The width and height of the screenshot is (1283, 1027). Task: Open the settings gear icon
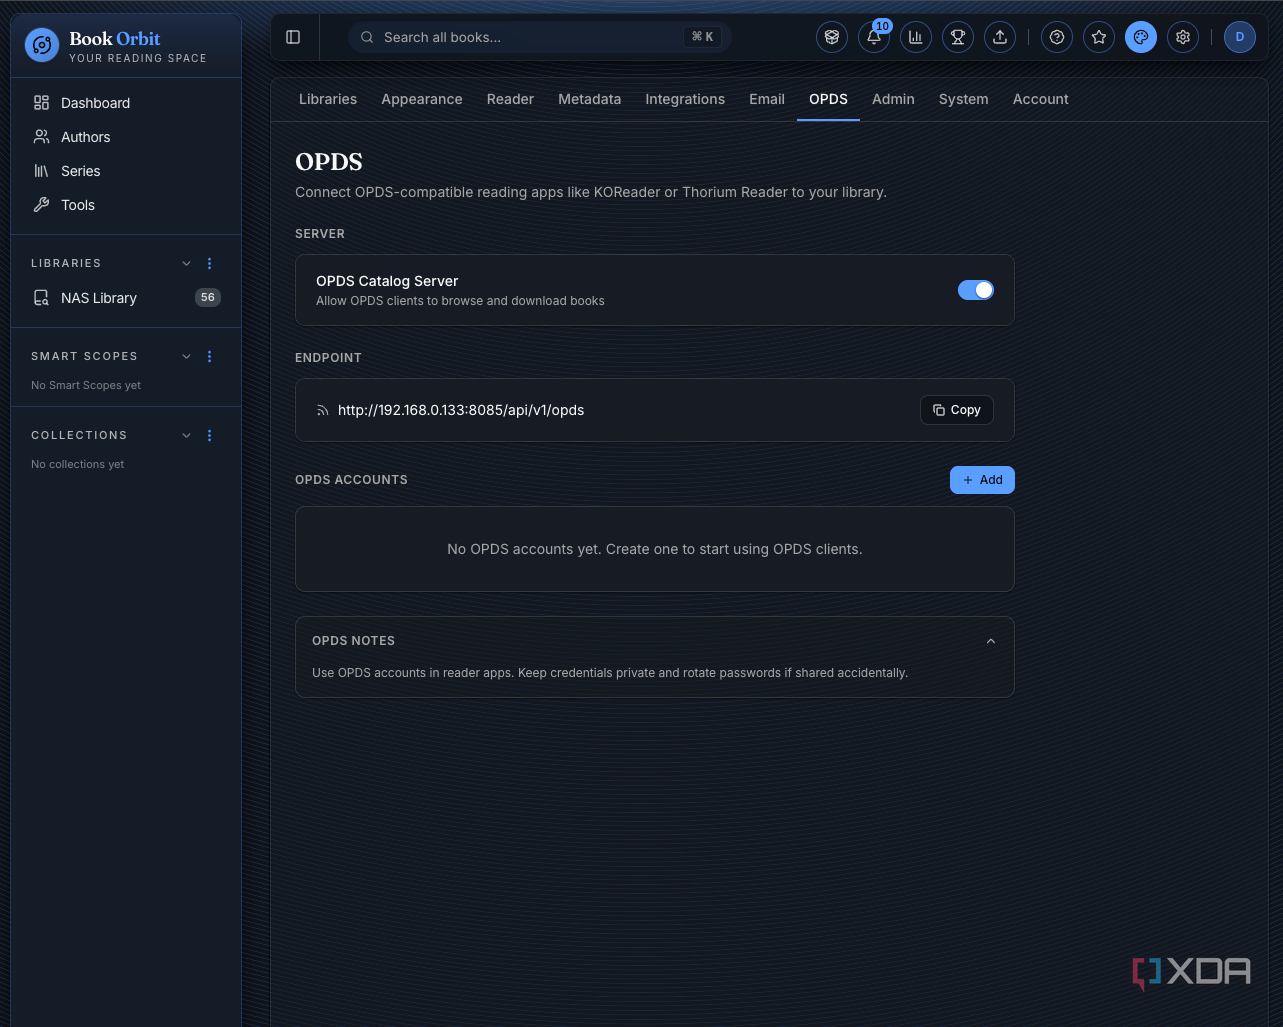1183,37
